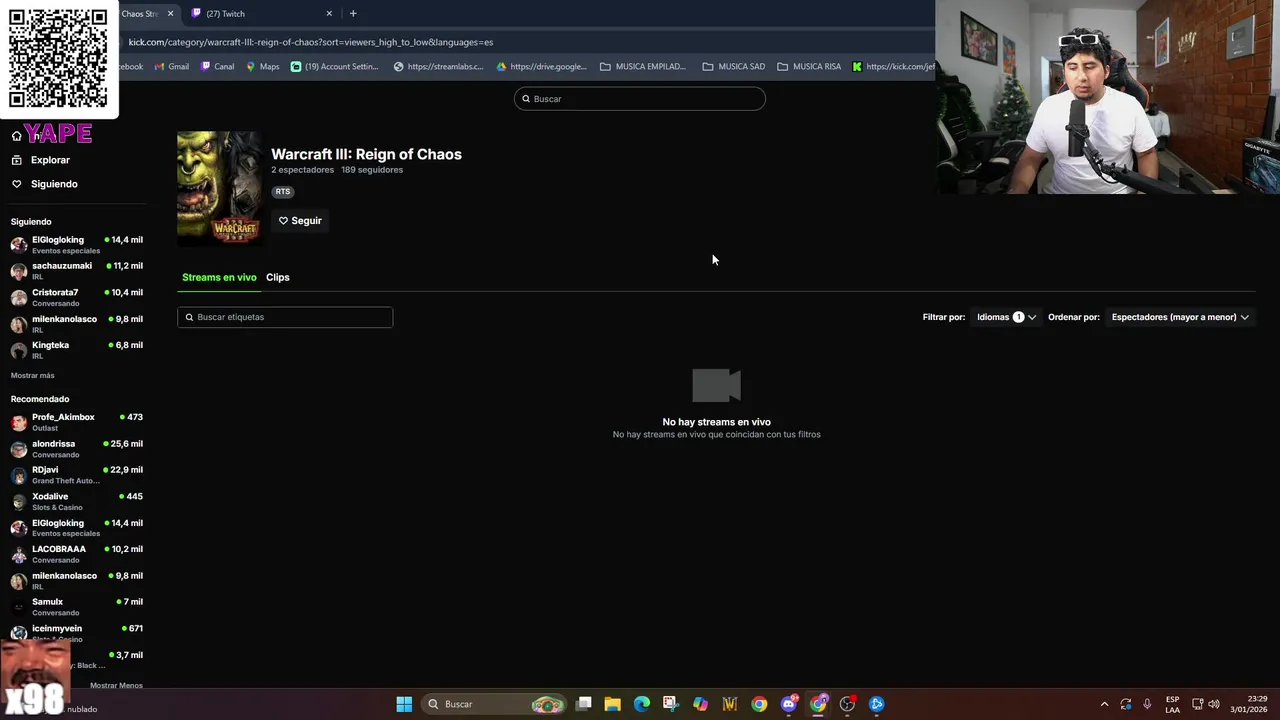Screen dimensions: 1280x720
Task: Click the Warcraft III cover thumbnail
Action: coord(219,188)
